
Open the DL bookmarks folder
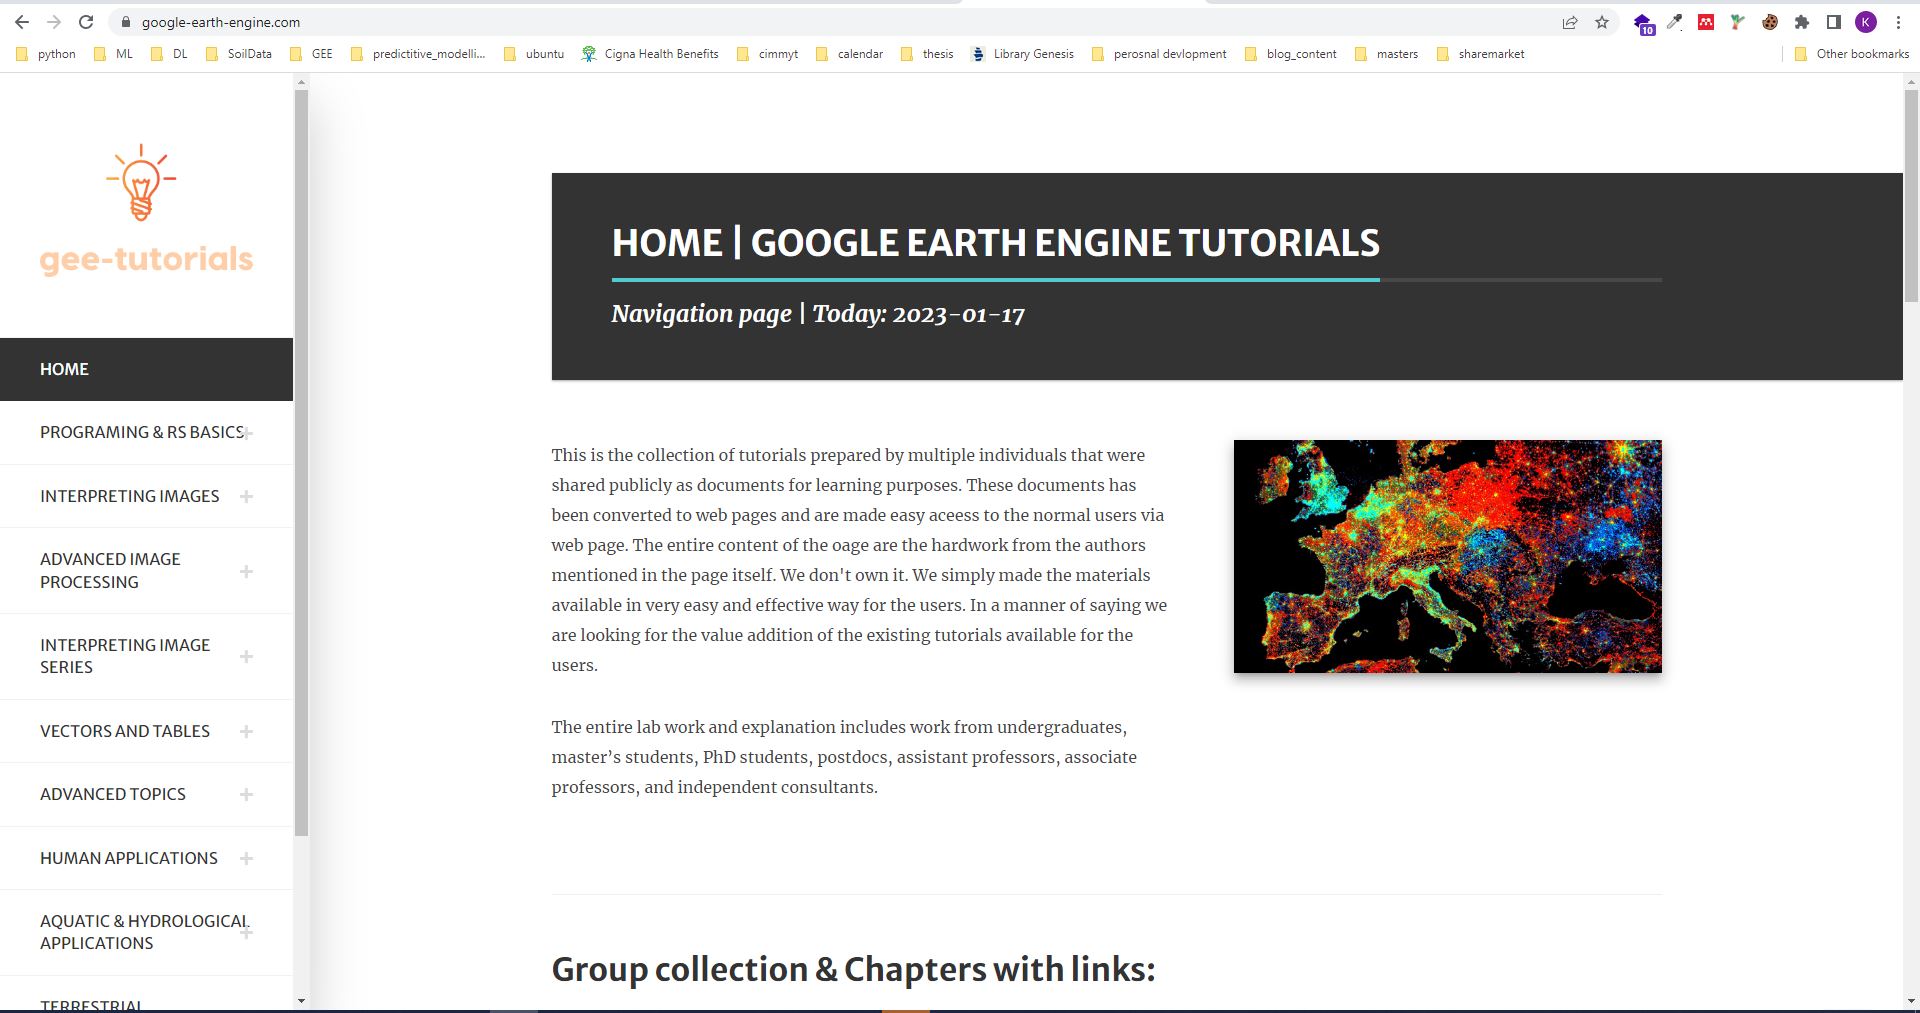tap(169, 54)
